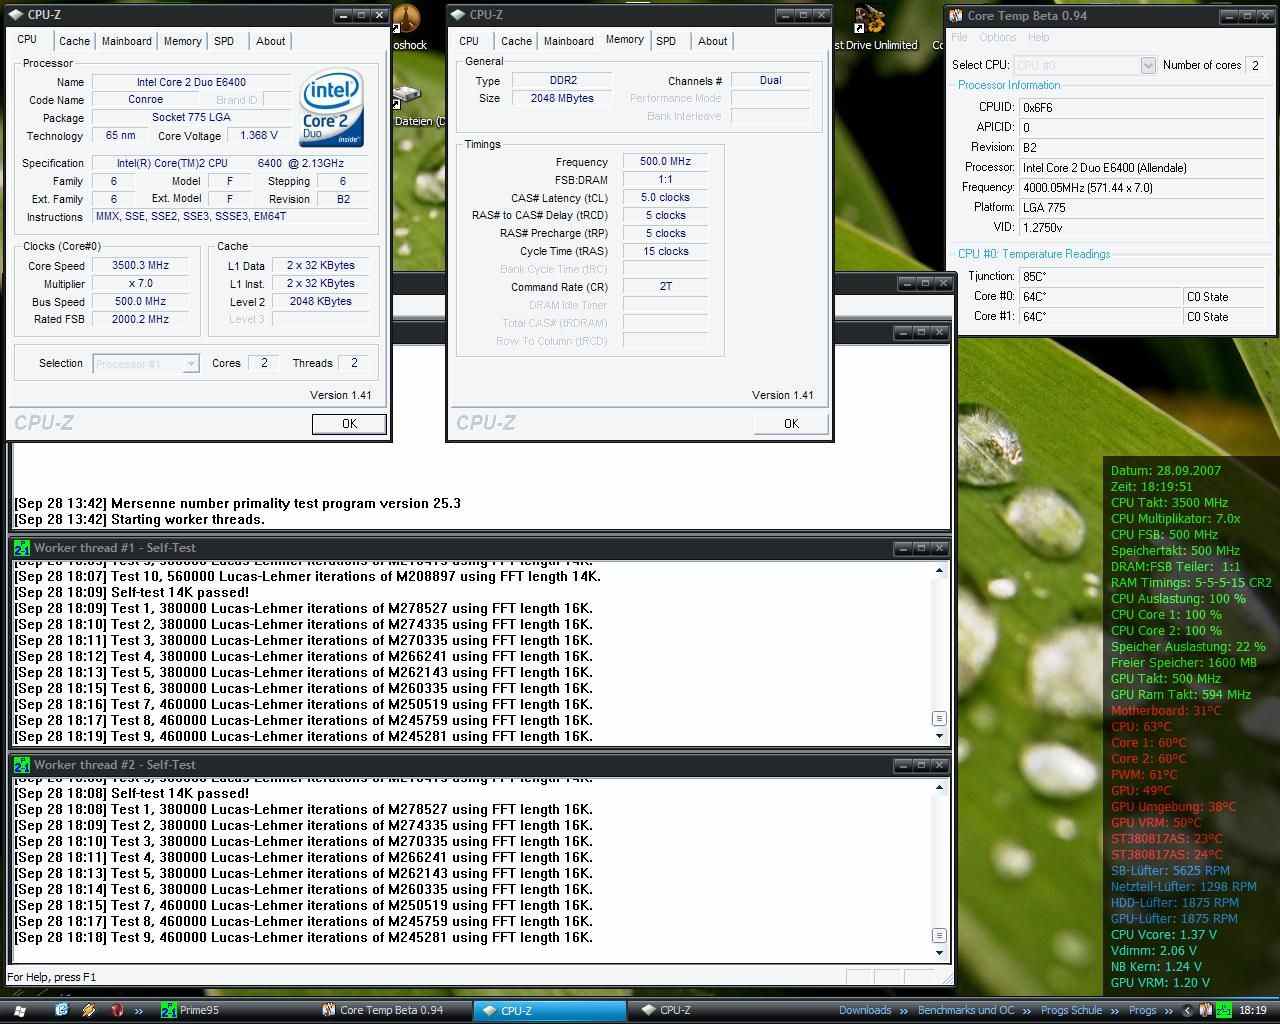Open the Progs taskbar toolbar

pos(1142,1010)
